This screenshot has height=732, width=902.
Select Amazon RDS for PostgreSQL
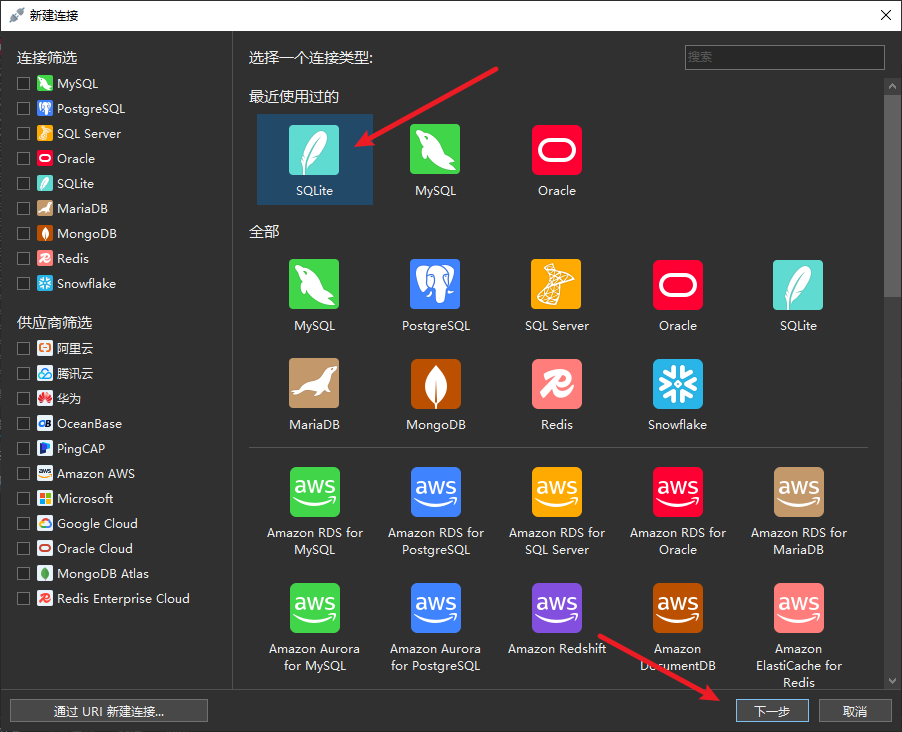(435, 492)
